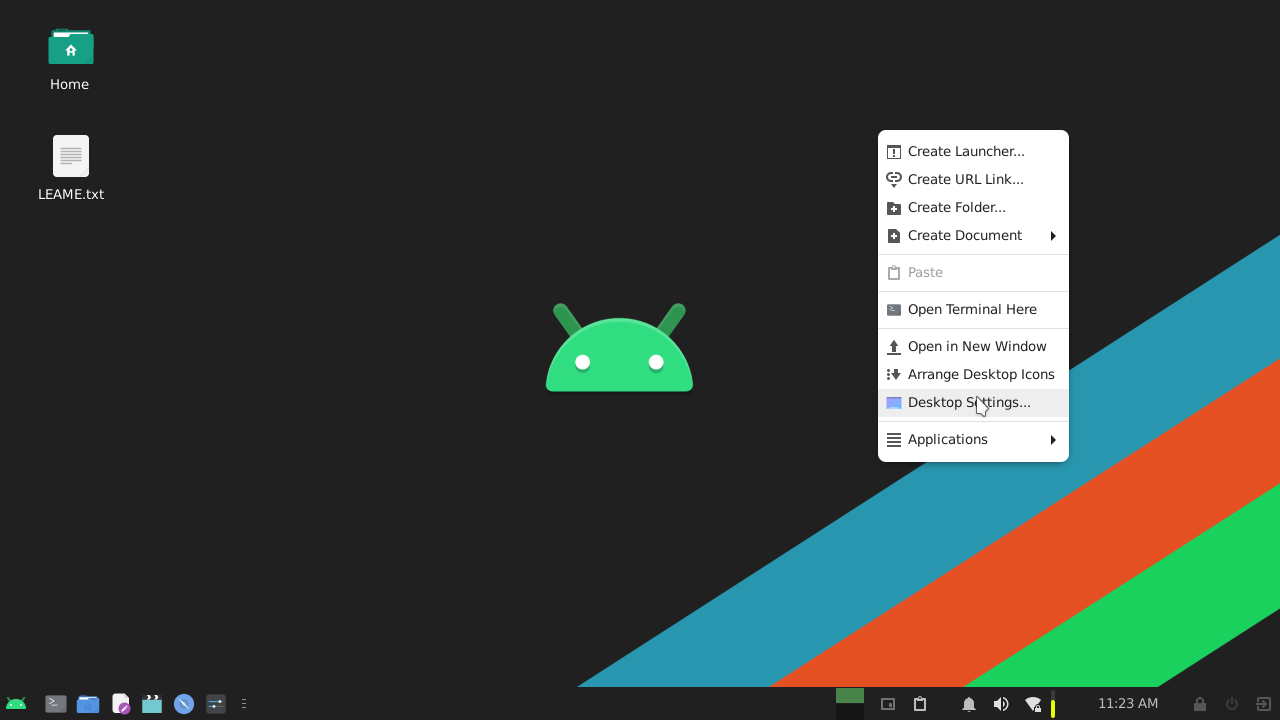The image size is (1280, 720).
Task: Click the list-lines icon beside Applications
Action: tap(894, 440)
